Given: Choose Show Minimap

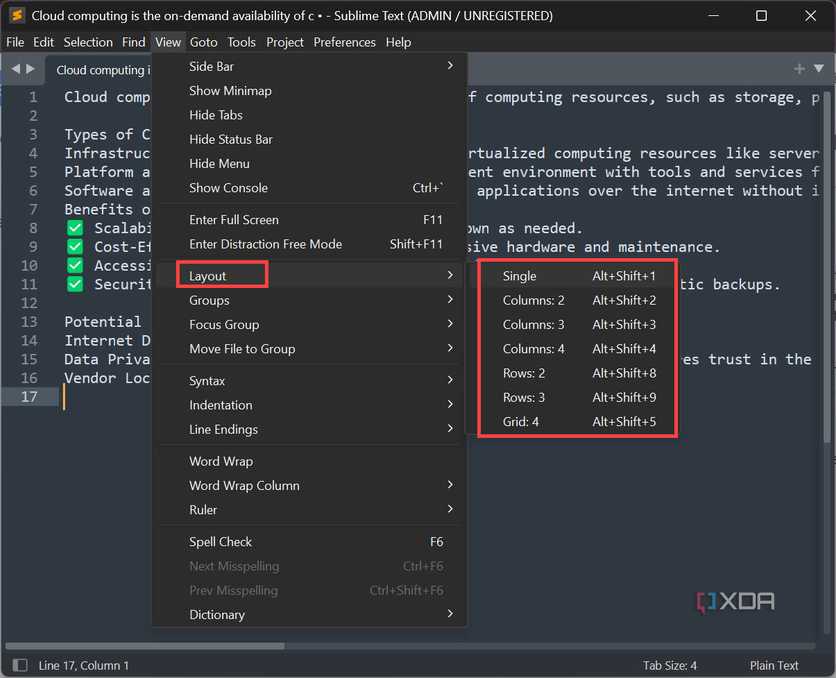Looking at the screenshot, I should click(x=310, y=91).
